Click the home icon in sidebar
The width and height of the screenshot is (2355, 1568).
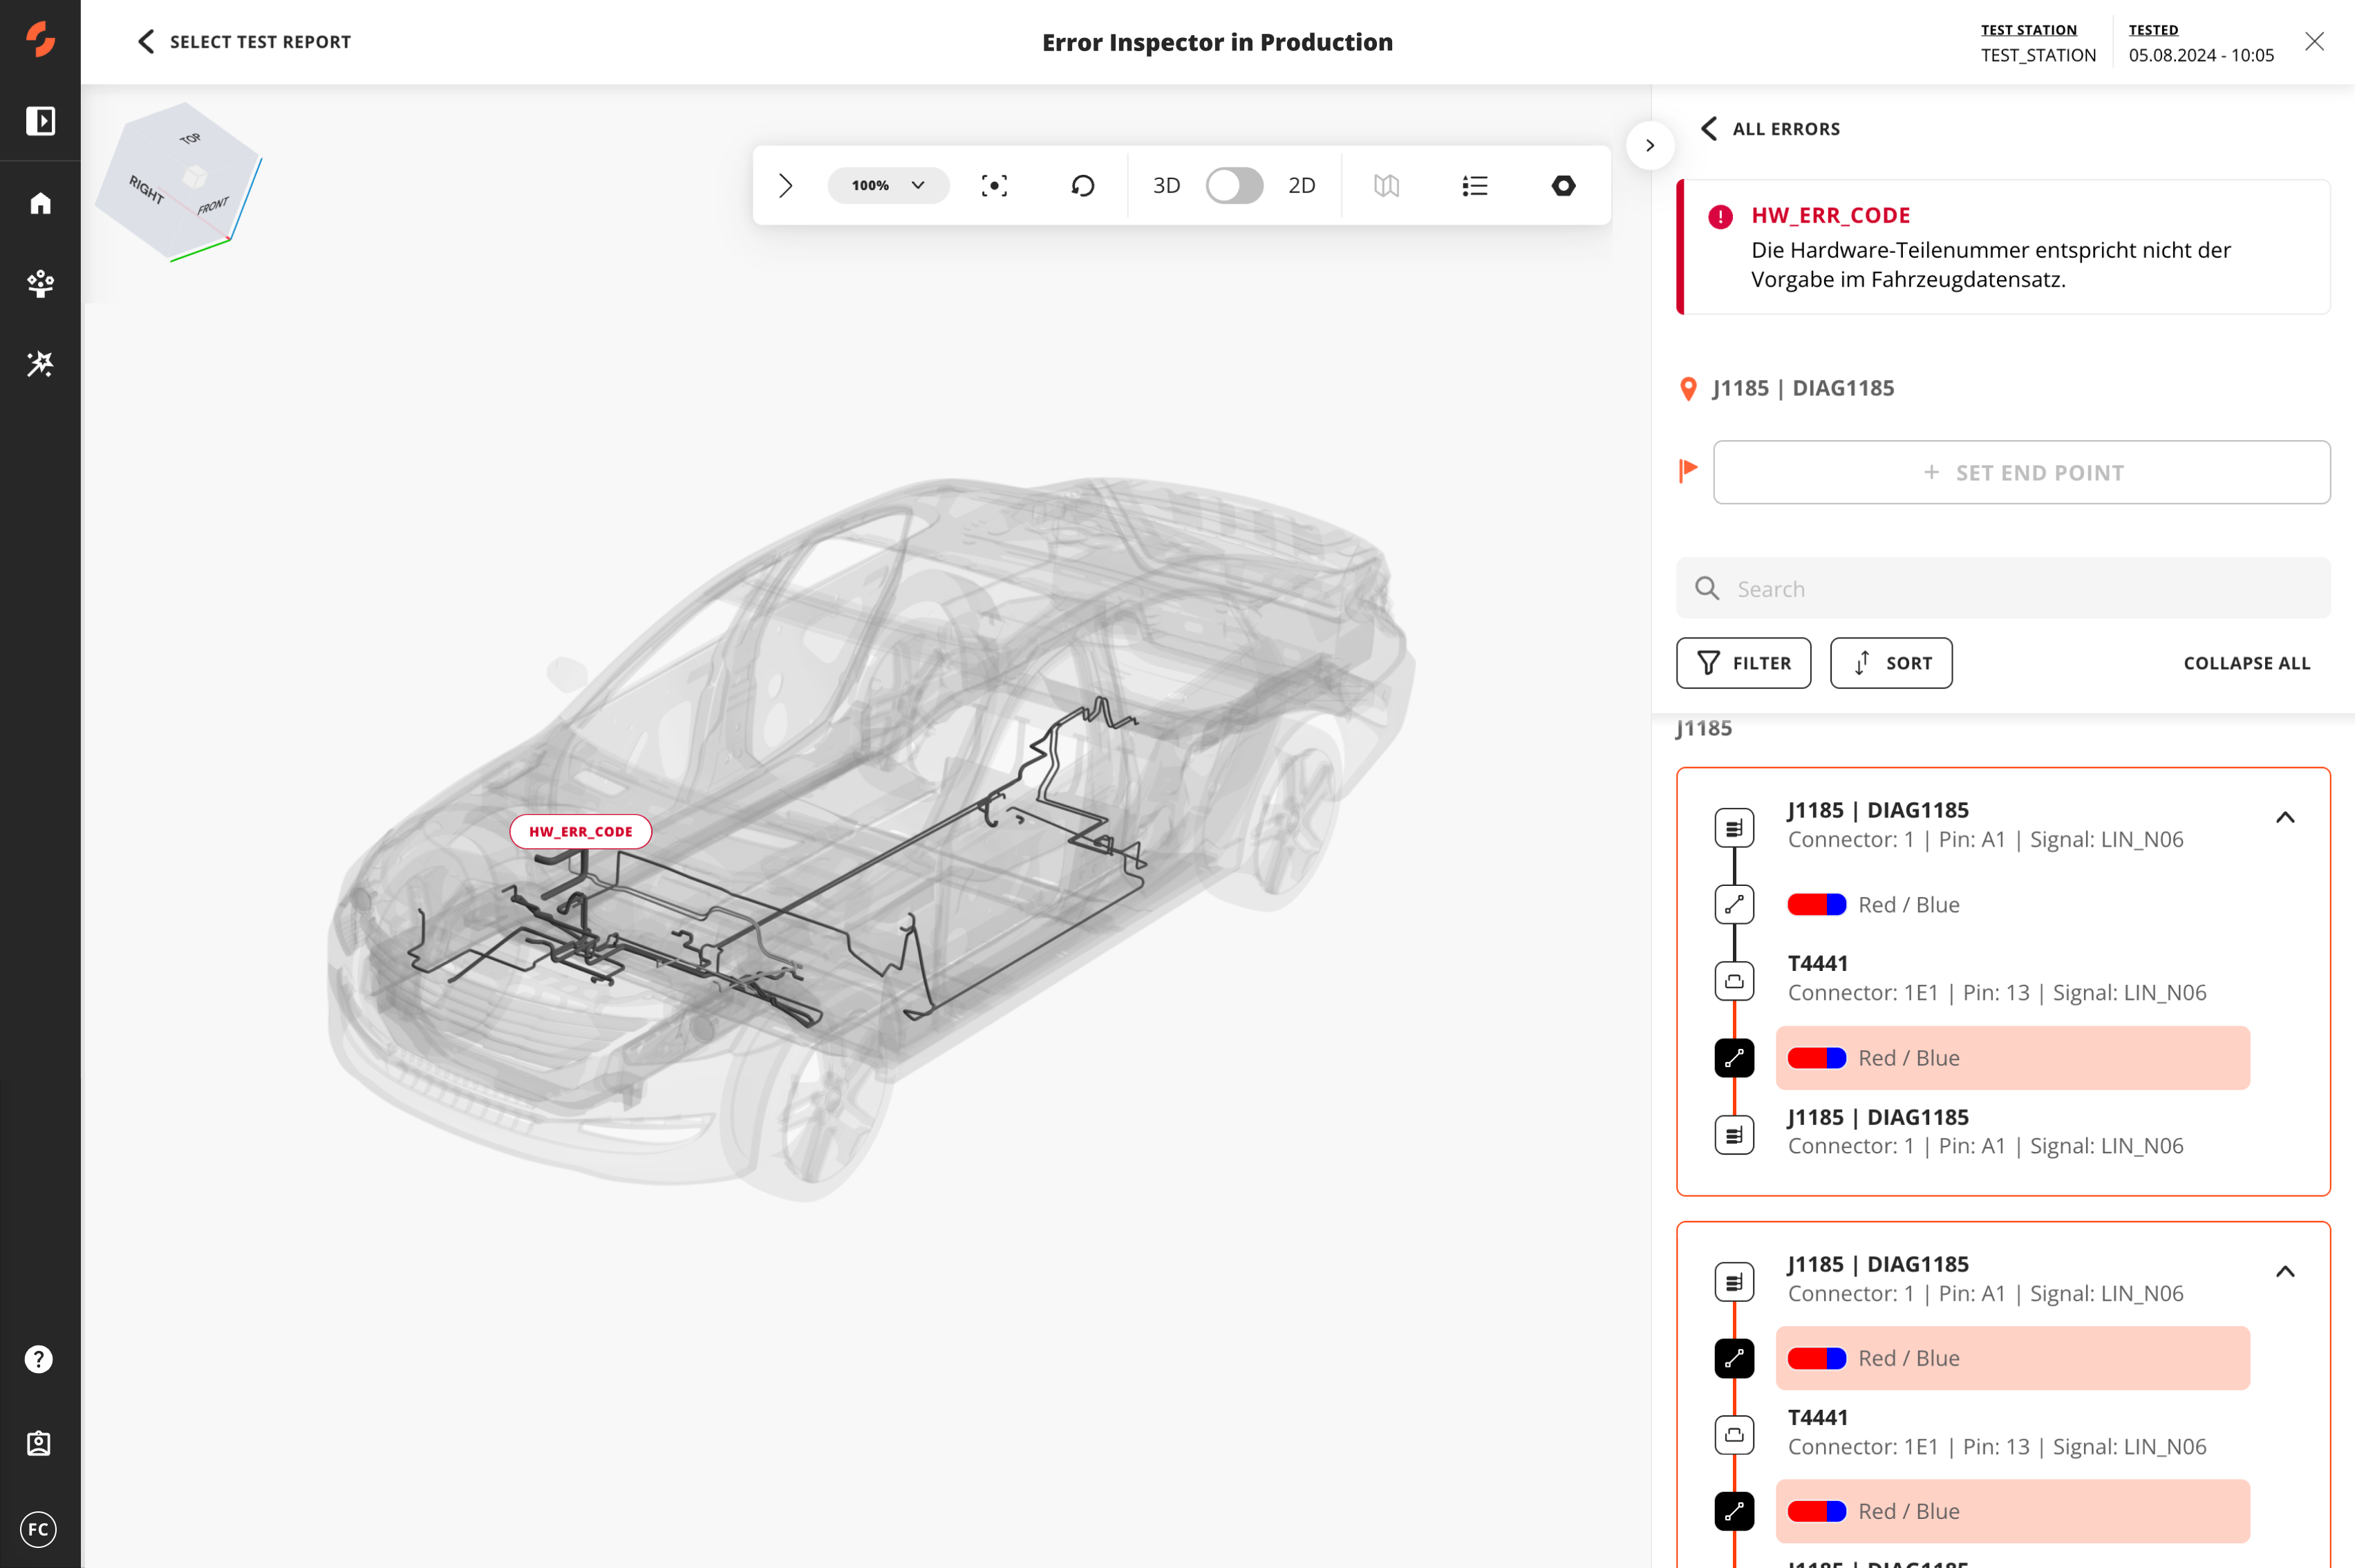40,204
